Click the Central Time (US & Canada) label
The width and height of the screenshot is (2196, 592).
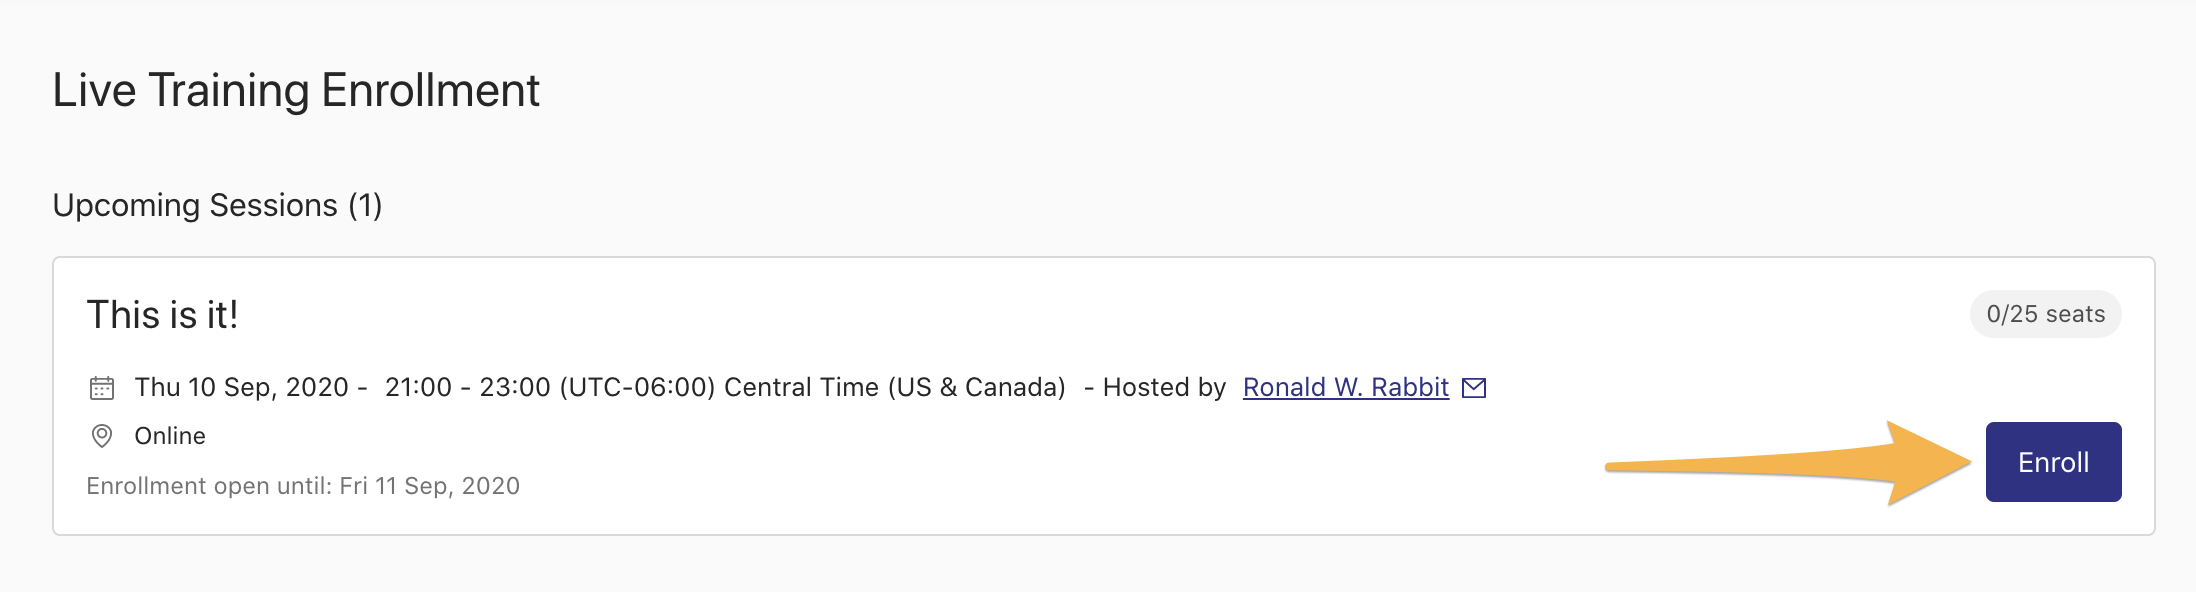pyautogui.click(x=895, y=387)
